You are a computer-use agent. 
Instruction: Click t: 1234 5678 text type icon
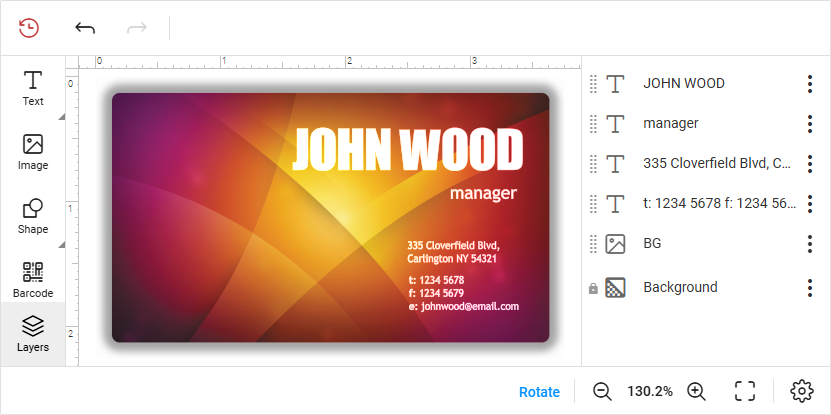click(x=615, y=204)
